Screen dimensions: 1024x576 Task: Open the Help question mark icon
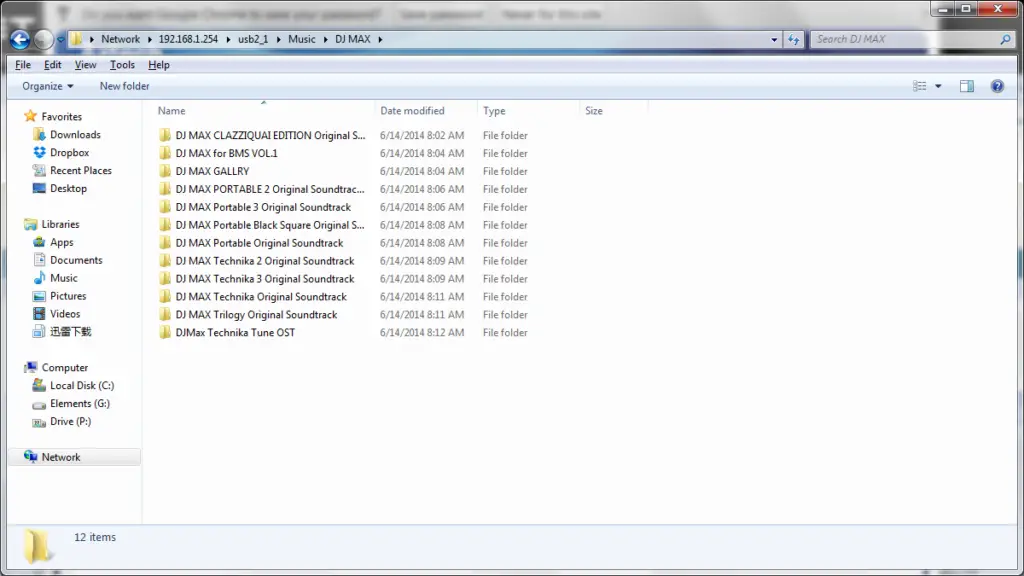click(997, 86)
